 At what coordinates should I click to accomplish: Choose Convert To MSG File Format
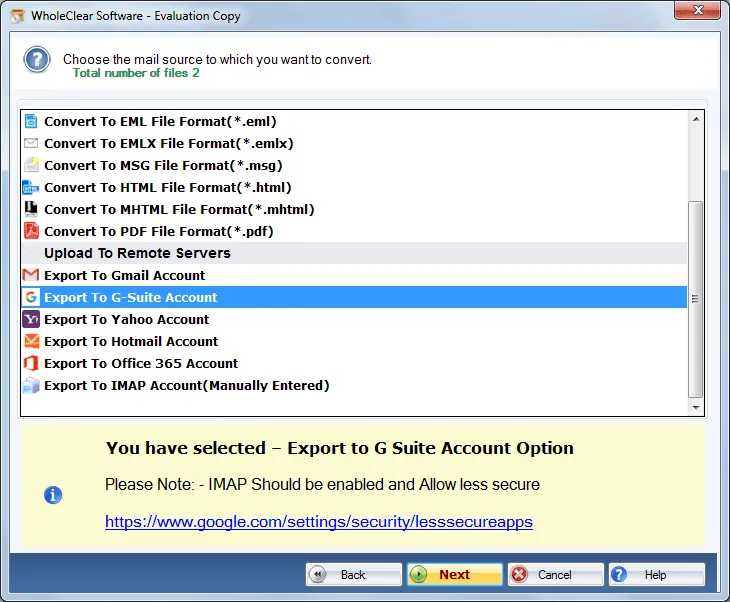pyautogui.click(x=354, y=165)
